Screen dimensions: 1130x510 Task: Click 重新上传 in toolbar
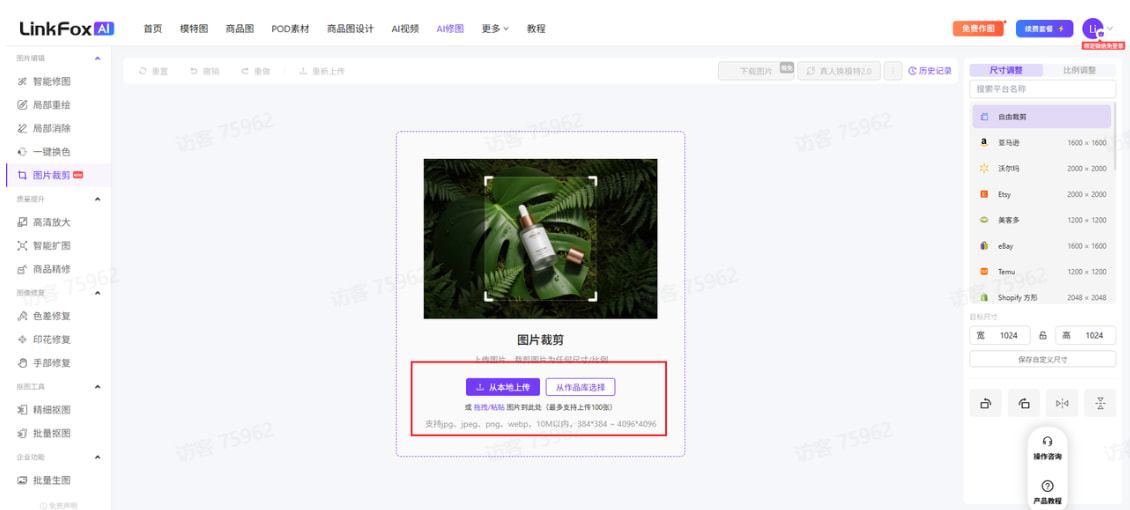322,71
